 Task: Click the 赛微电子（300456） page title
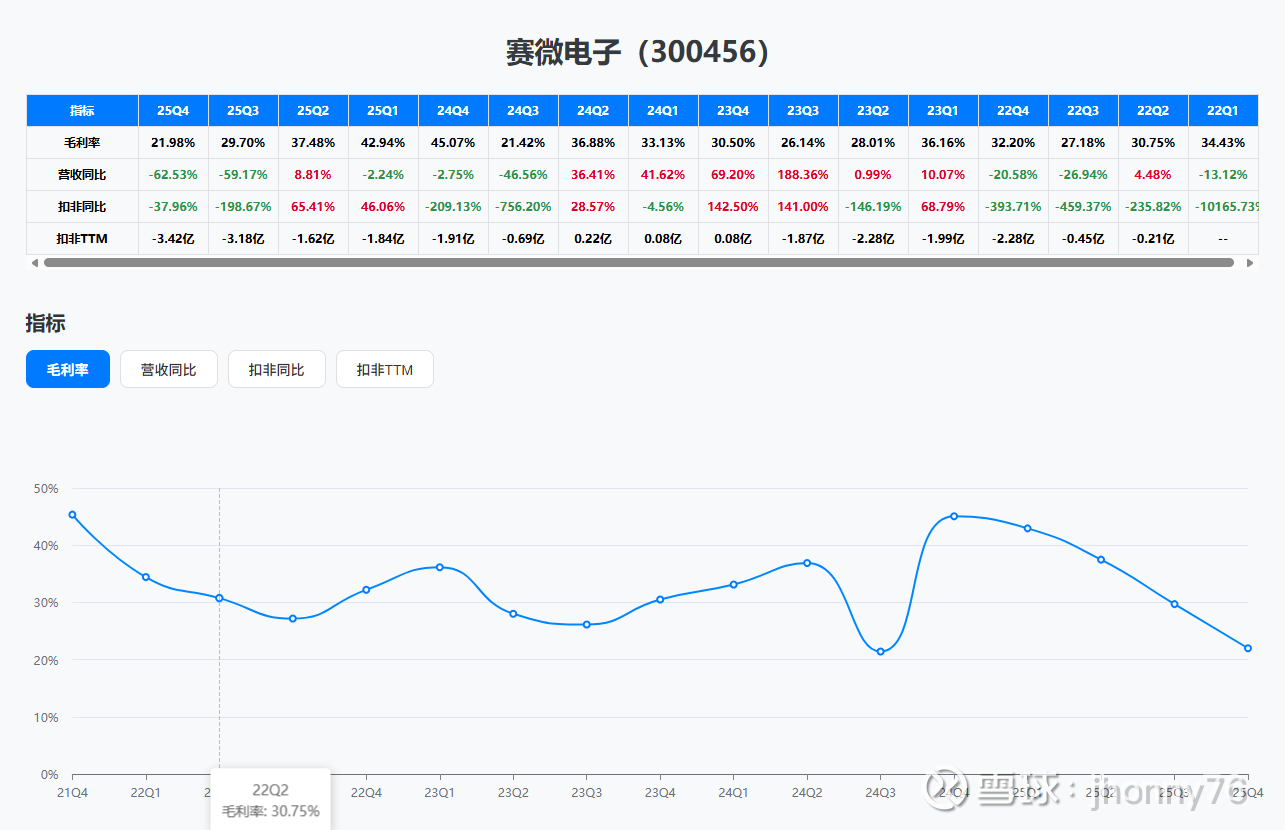click(642, 53)
